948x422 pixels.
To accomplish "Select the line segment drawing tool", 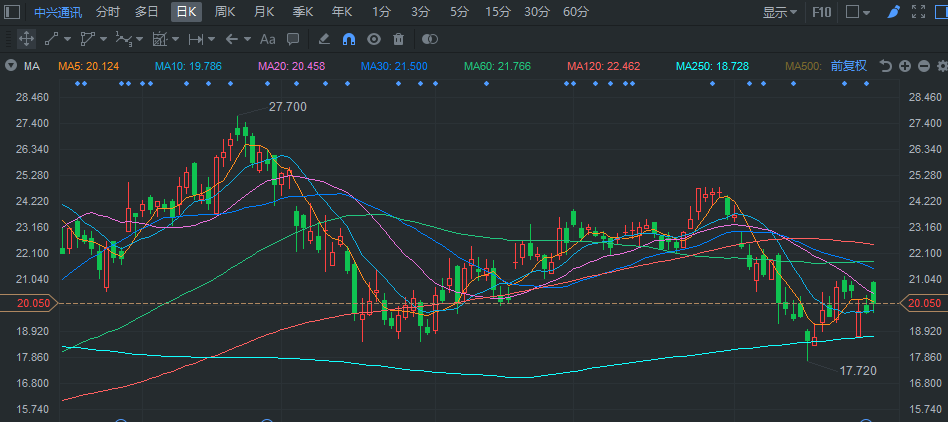I will (x=51, y=39).
